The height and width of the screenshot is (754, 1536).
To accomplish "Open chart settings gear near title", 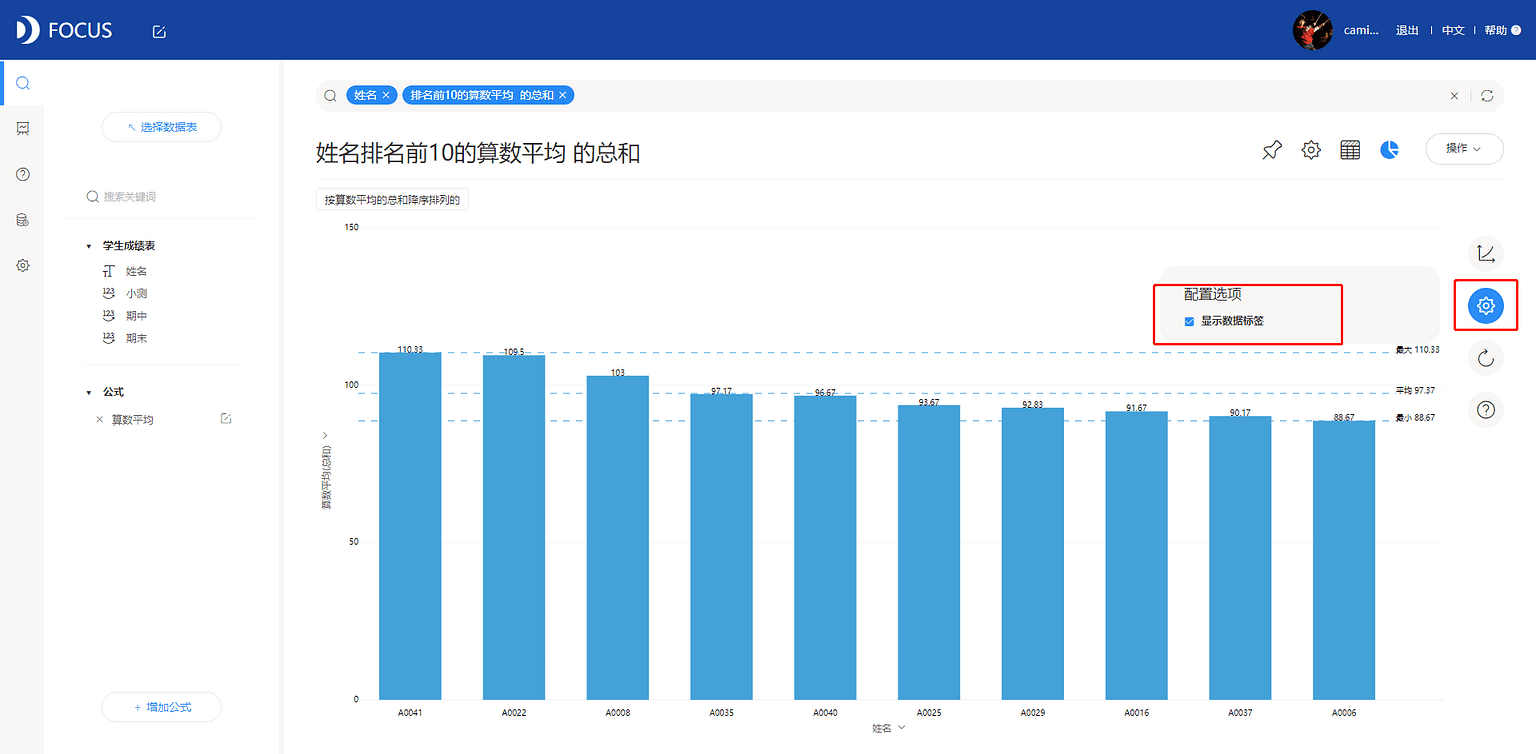I will pyautogui.click(x=1311, y=150).
